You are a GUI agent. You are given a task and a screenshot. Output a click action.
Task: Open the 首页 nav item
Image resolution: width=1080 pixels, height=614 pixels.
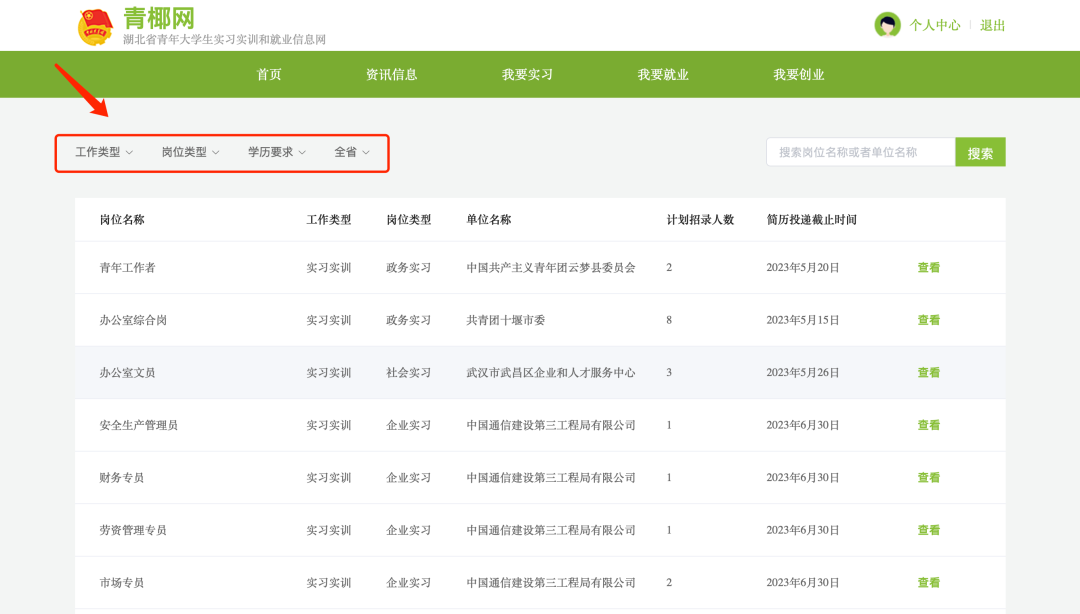tap(269, 74)
